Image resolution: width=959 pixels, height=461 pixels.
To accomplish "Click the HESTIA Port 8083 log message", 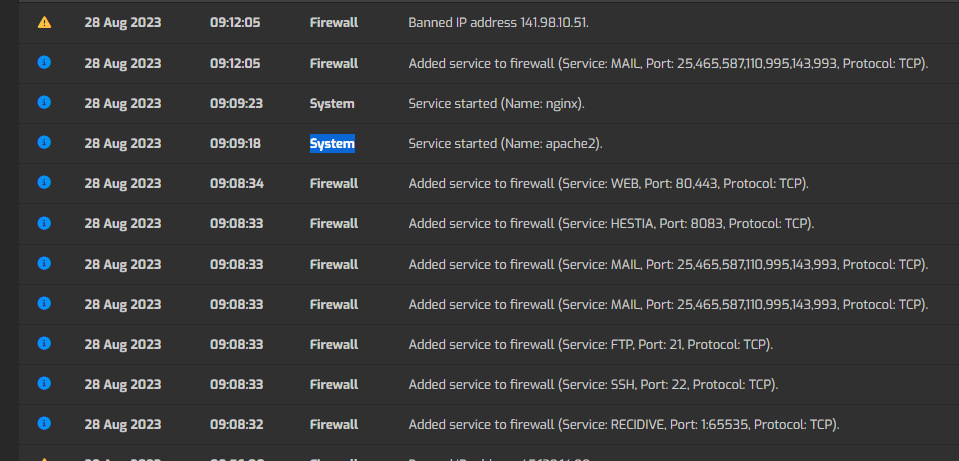I will coord(611,224).
